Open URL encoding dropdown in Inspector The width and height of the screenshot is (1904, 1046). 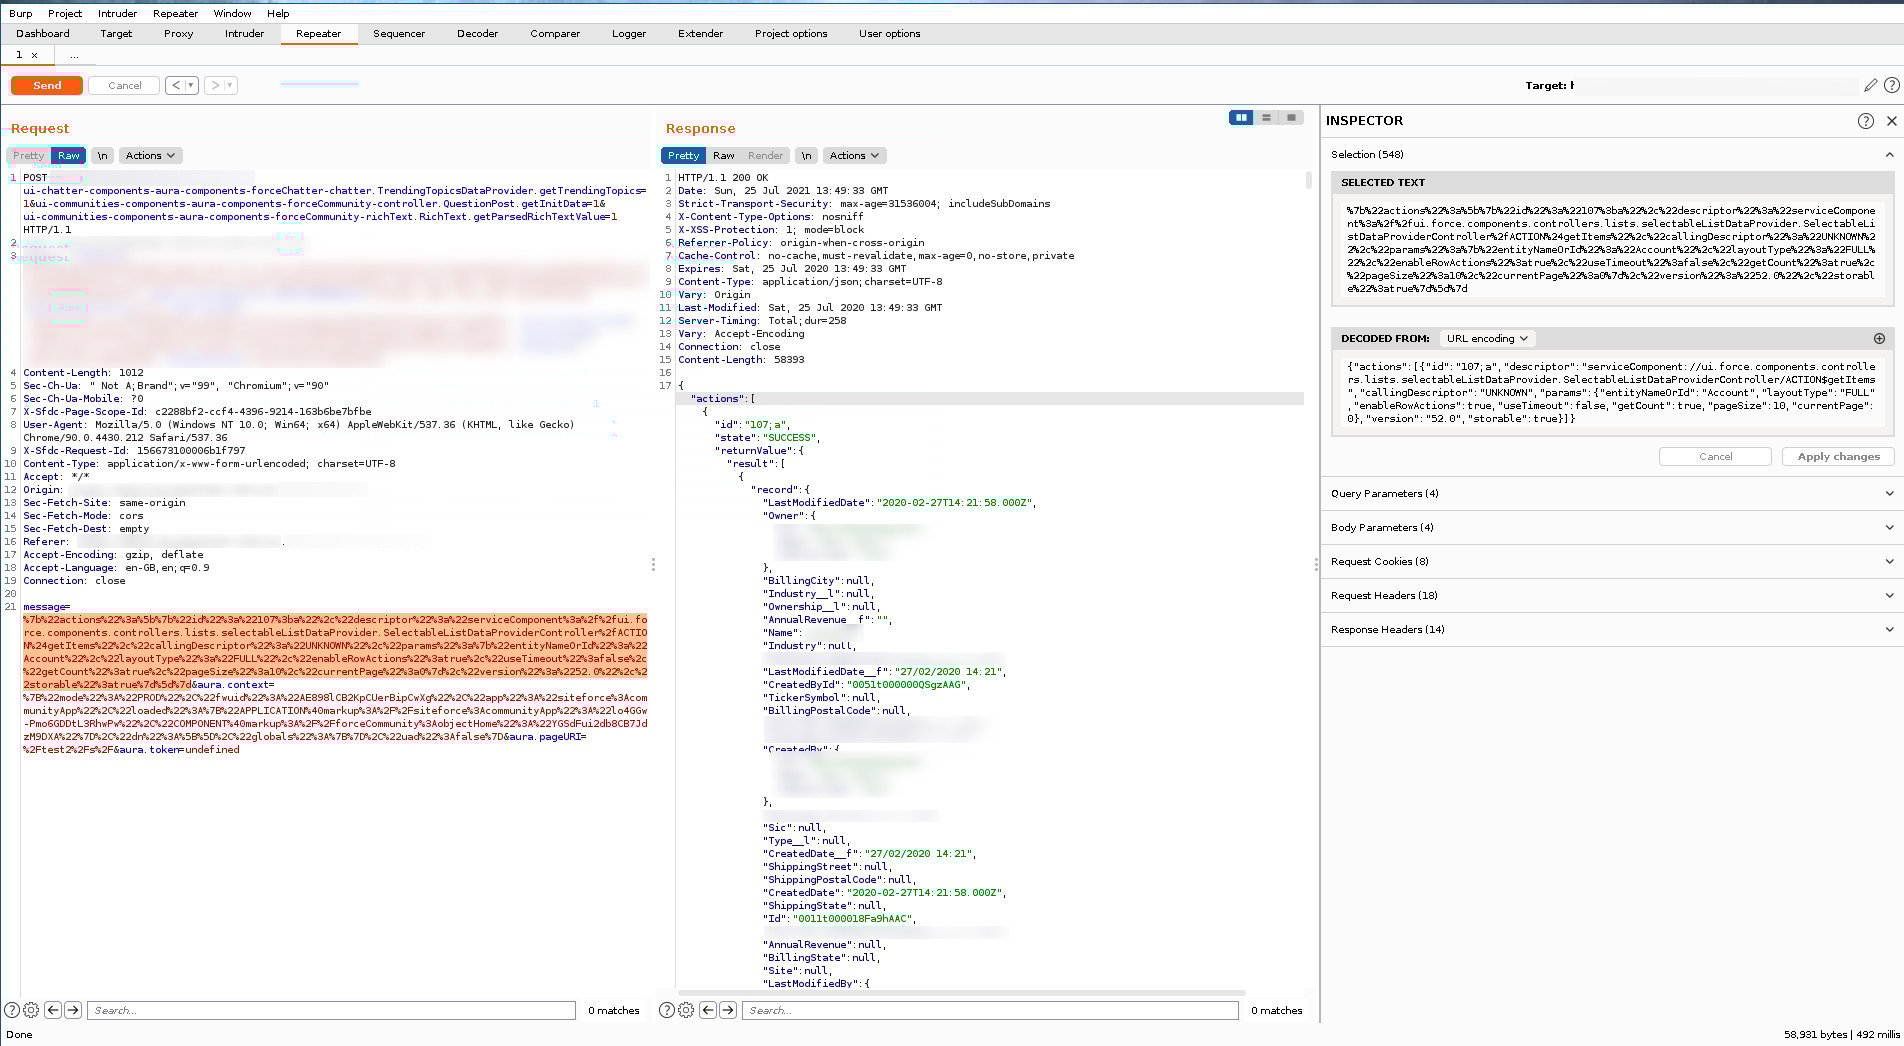pyautogui.click(x=1487, y=339)
